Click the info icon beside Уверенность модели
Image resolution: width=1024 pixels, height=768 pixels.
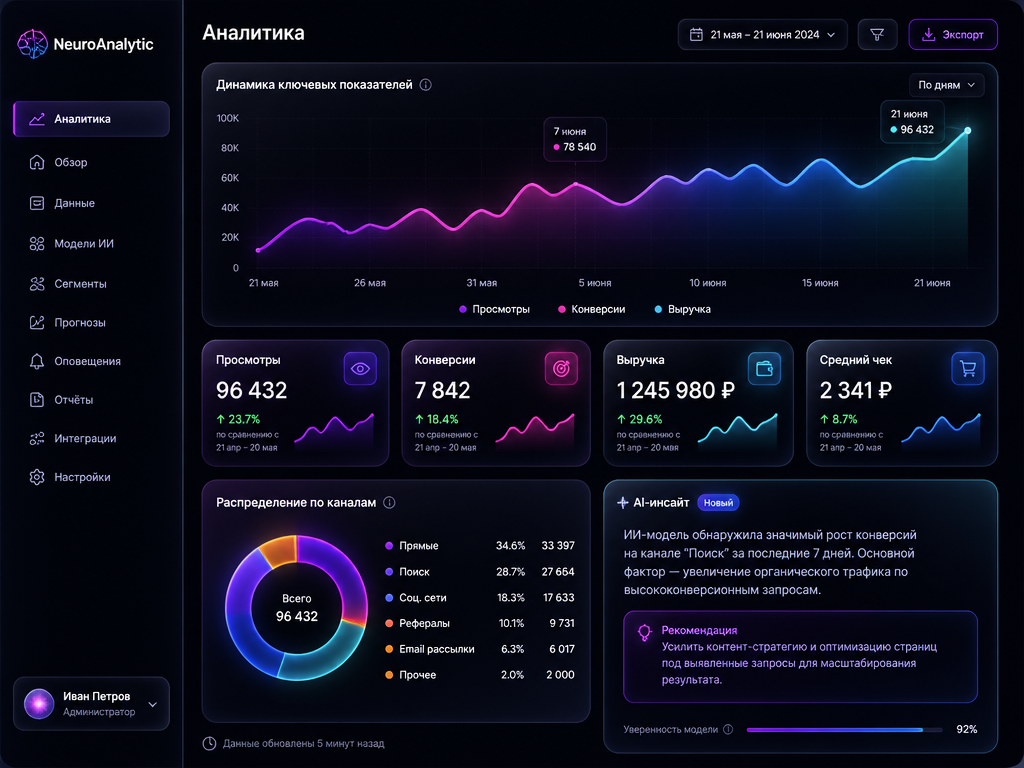pyautogui.click(x=728, y=729)
